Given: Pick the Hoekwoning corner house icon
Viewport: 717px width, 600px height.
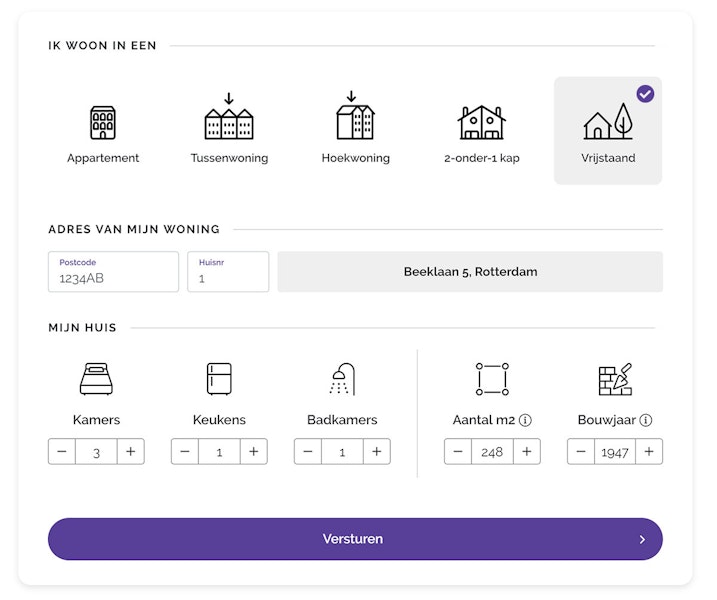Looking at the screenshot, I should [355, 115].
